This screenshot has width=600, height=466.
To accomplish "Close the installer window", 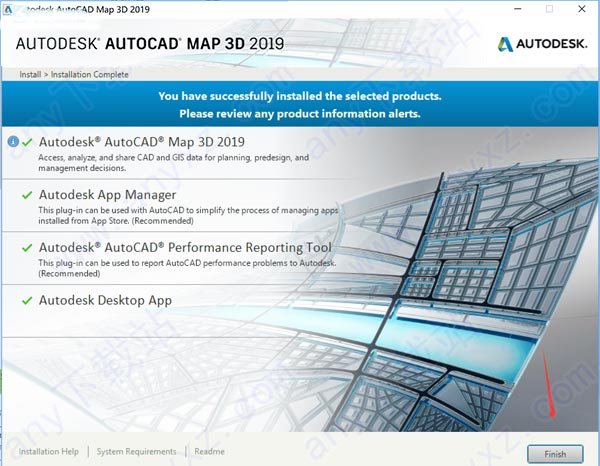I will [582, 9].
